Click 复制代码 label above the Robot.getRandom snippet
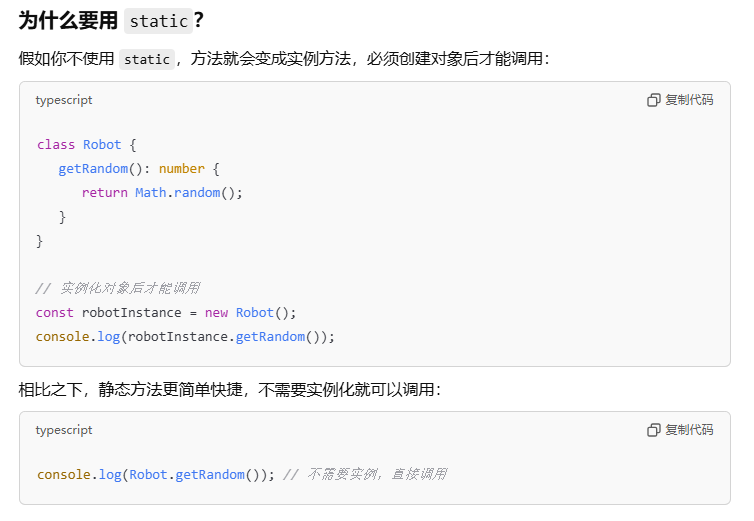 (x=689, y=430)
